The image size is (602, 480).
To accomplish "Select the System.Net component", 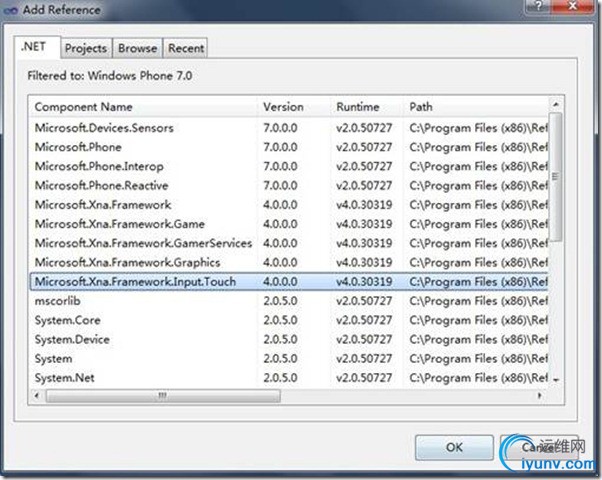I will point(289,377).
